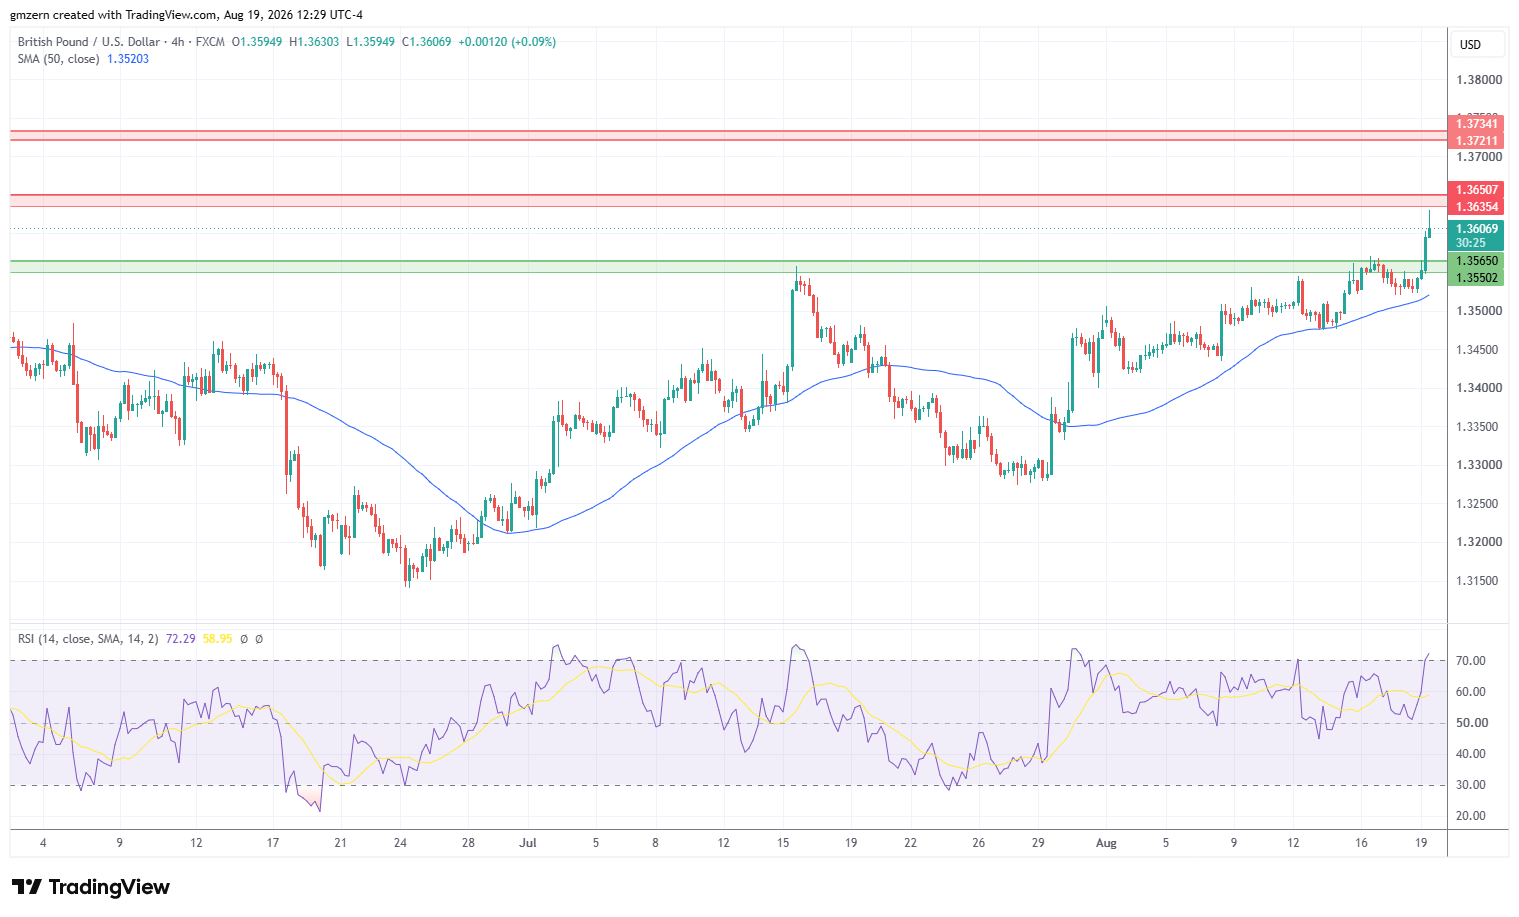
Task: Click the 1.35502 green price label
Action: [1476, 278]
